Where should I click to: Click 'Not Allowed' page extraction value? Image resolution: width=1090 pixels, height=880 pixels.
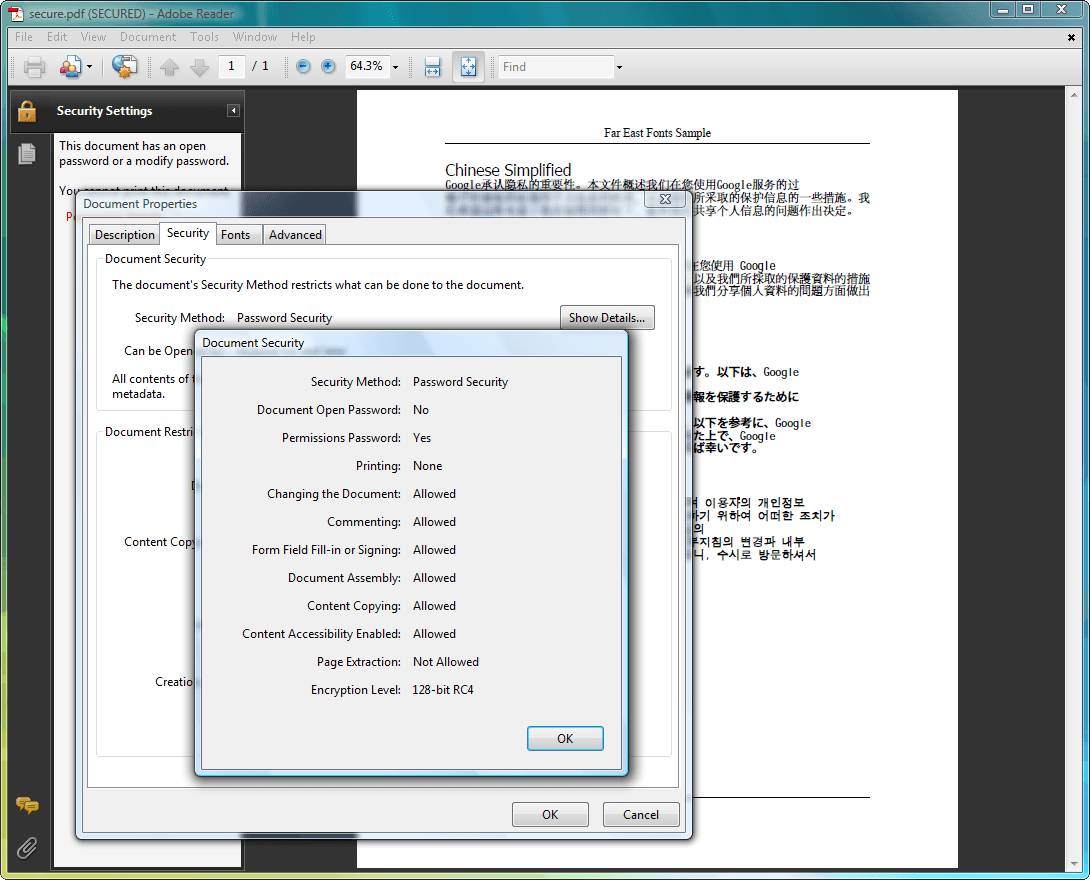click(446, 662)
